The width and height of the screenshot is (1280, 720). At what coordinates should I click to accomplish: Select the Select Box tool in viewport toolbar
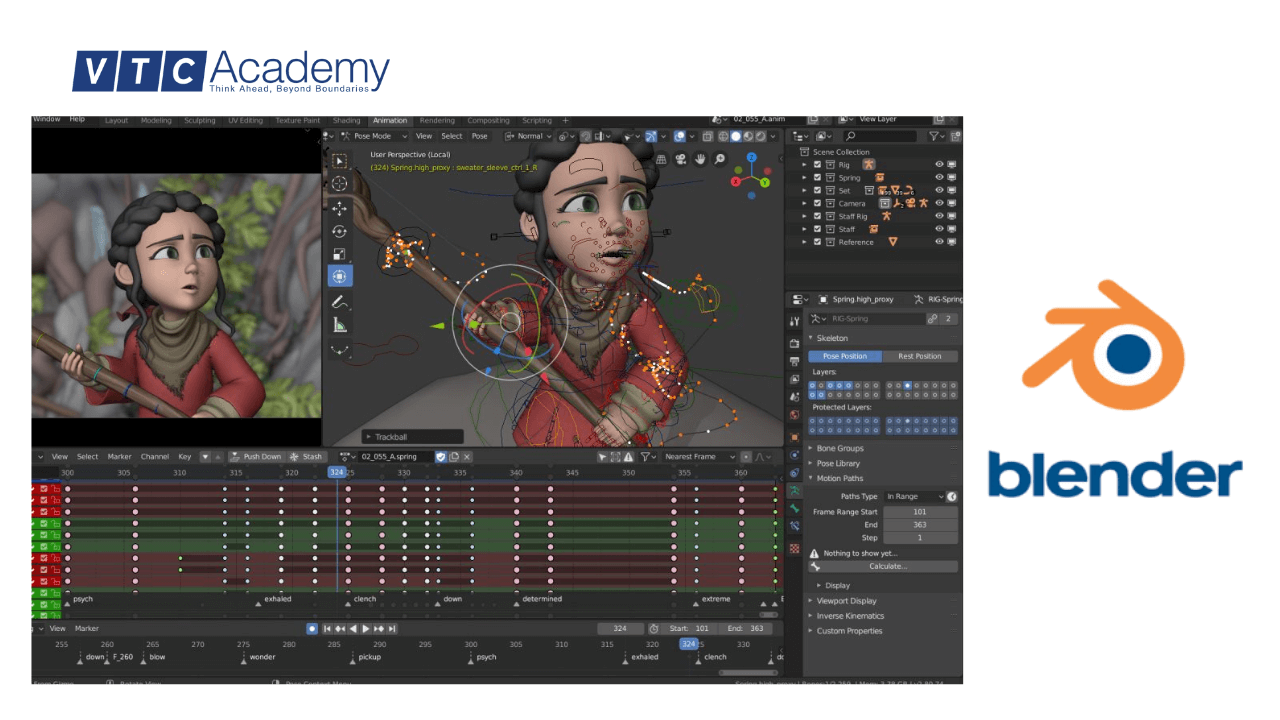click(x=340, y=161)
